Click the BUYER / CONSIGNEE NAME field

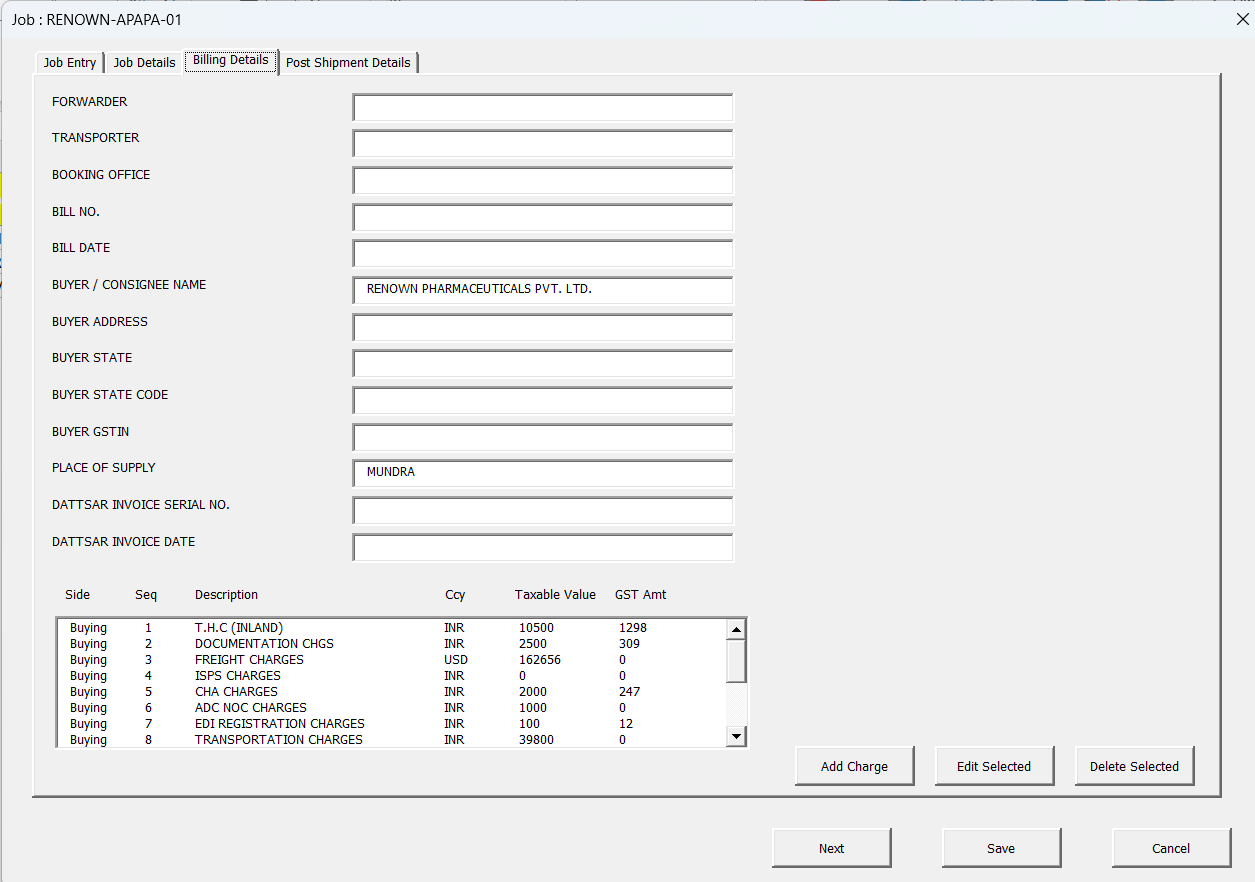tap(543, 291)
